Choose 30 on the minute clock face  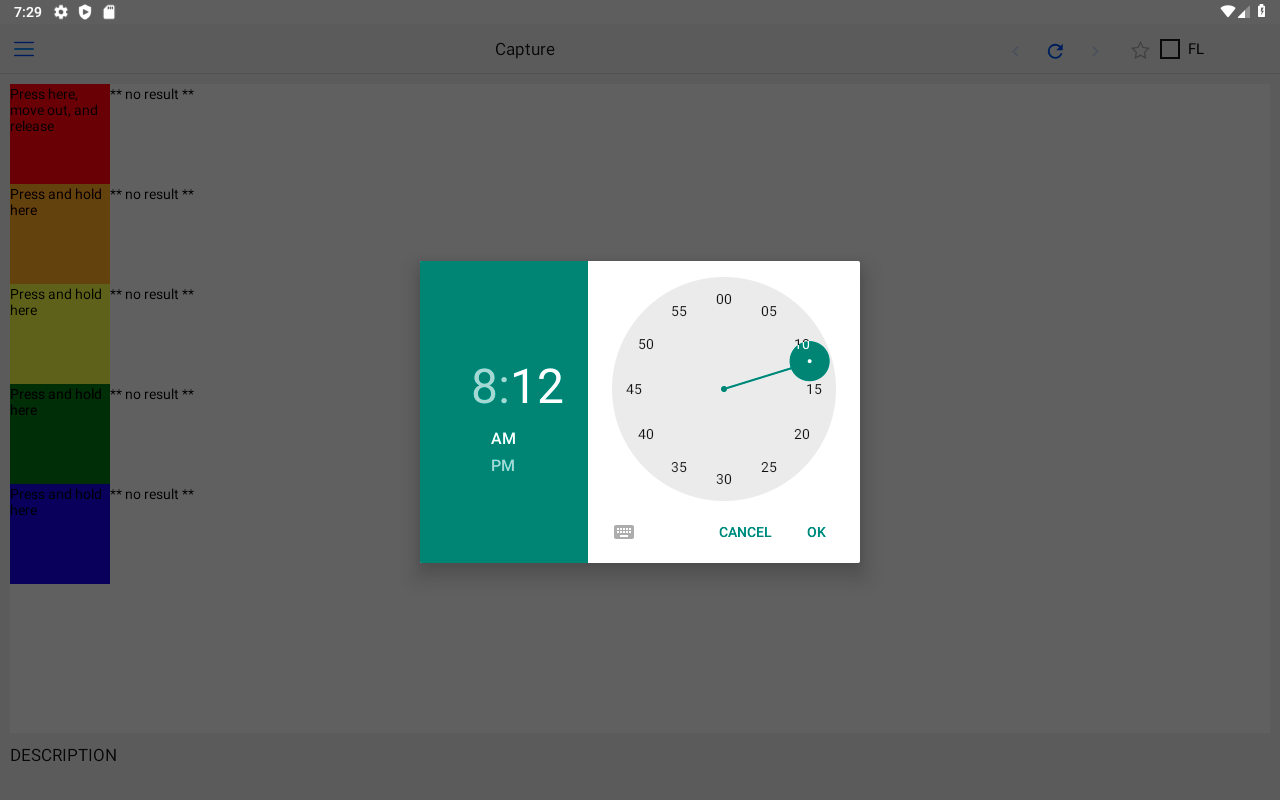[723, 479]
